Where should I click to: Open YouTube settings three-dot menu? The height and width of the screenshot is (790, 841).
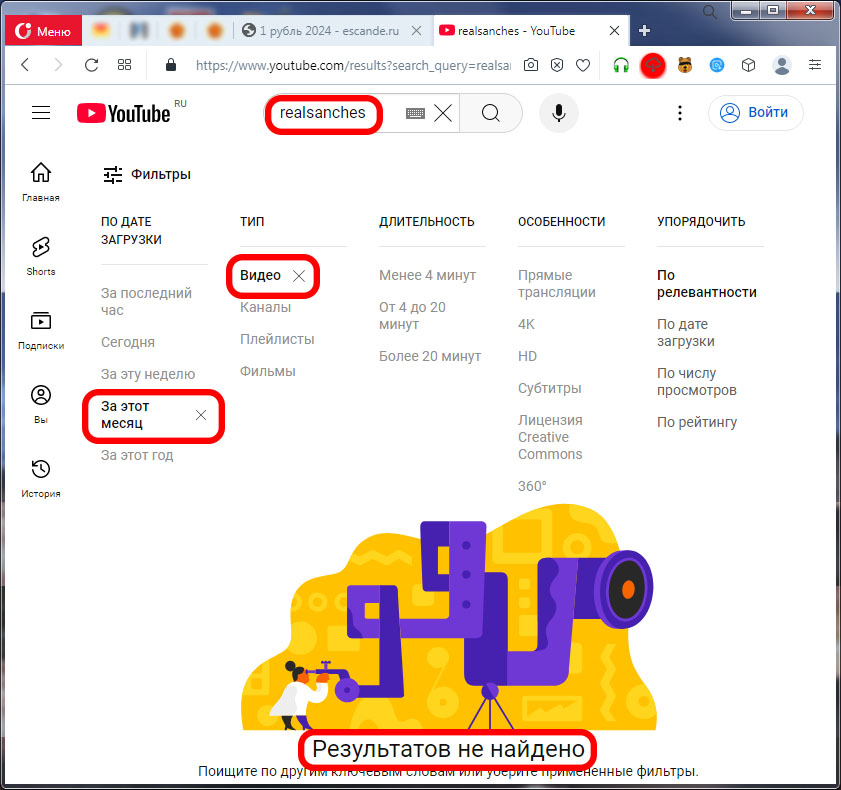[680, 113]
